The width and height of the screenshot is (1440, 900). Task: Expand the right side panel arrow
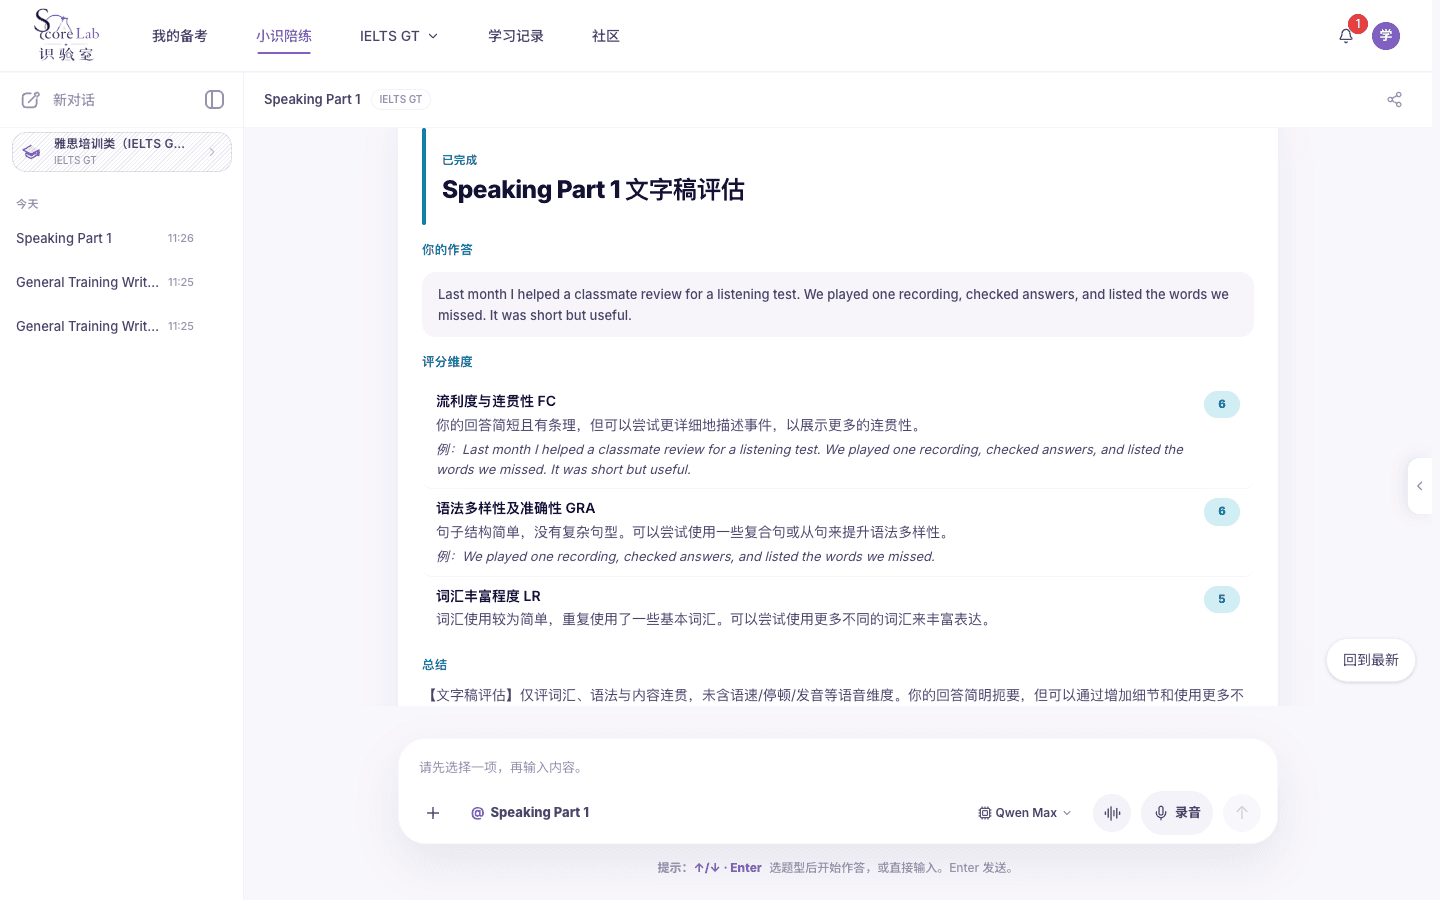1419,486
